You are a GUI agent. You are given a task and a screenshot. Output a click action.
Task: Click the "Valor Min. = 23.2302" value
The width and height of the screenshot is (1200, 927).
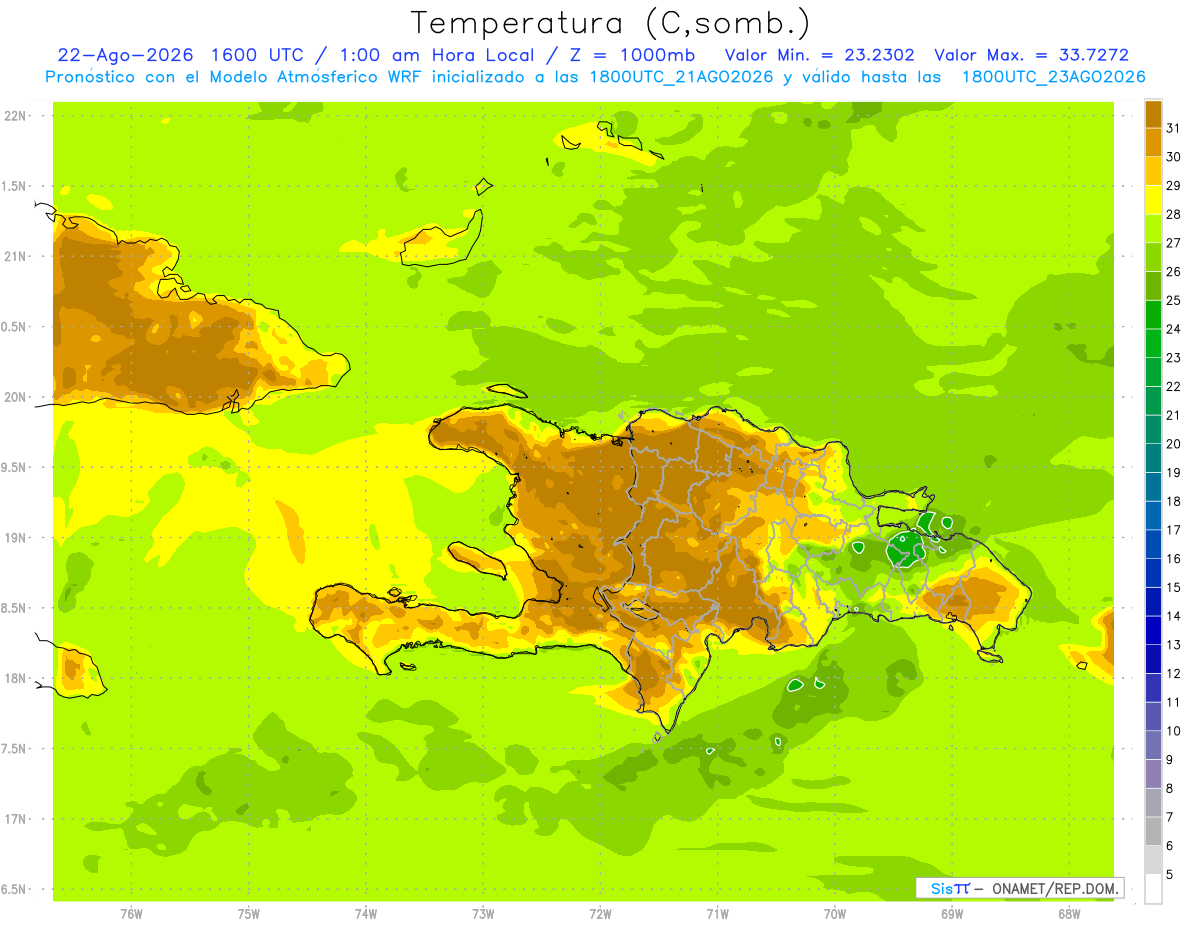pyautogui.click(x=819, y=55)
